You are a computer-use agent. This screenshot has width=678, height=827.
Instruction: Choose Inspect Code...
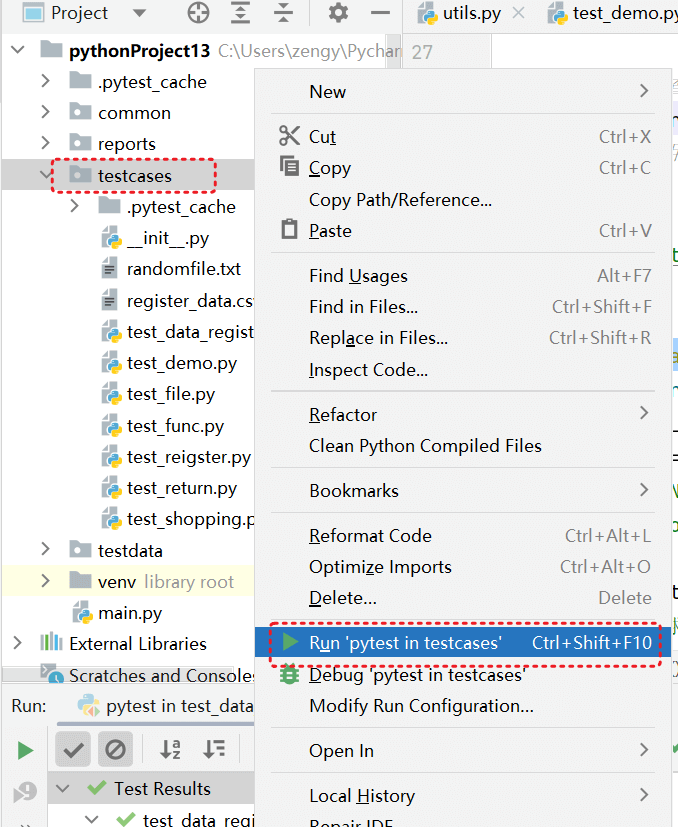(463, 369)
